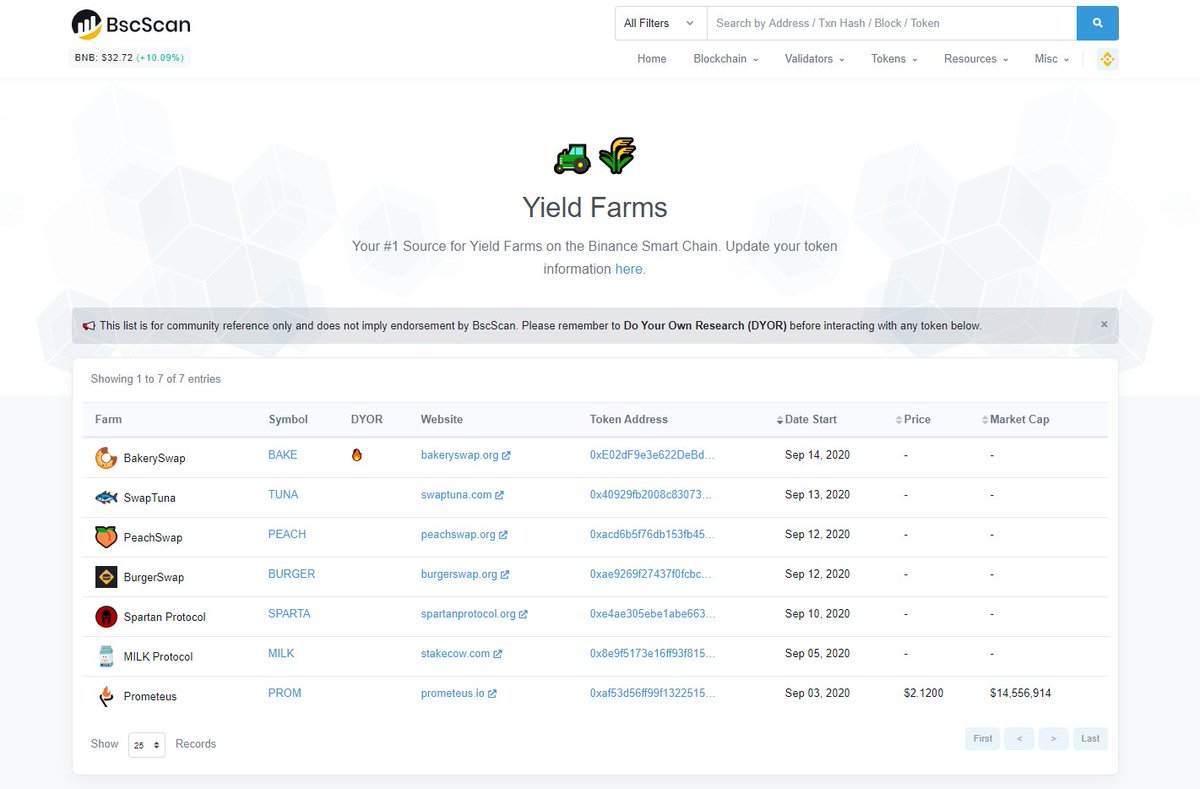
Task: Sort table by Price column
Action: click(x=913, y=420)
